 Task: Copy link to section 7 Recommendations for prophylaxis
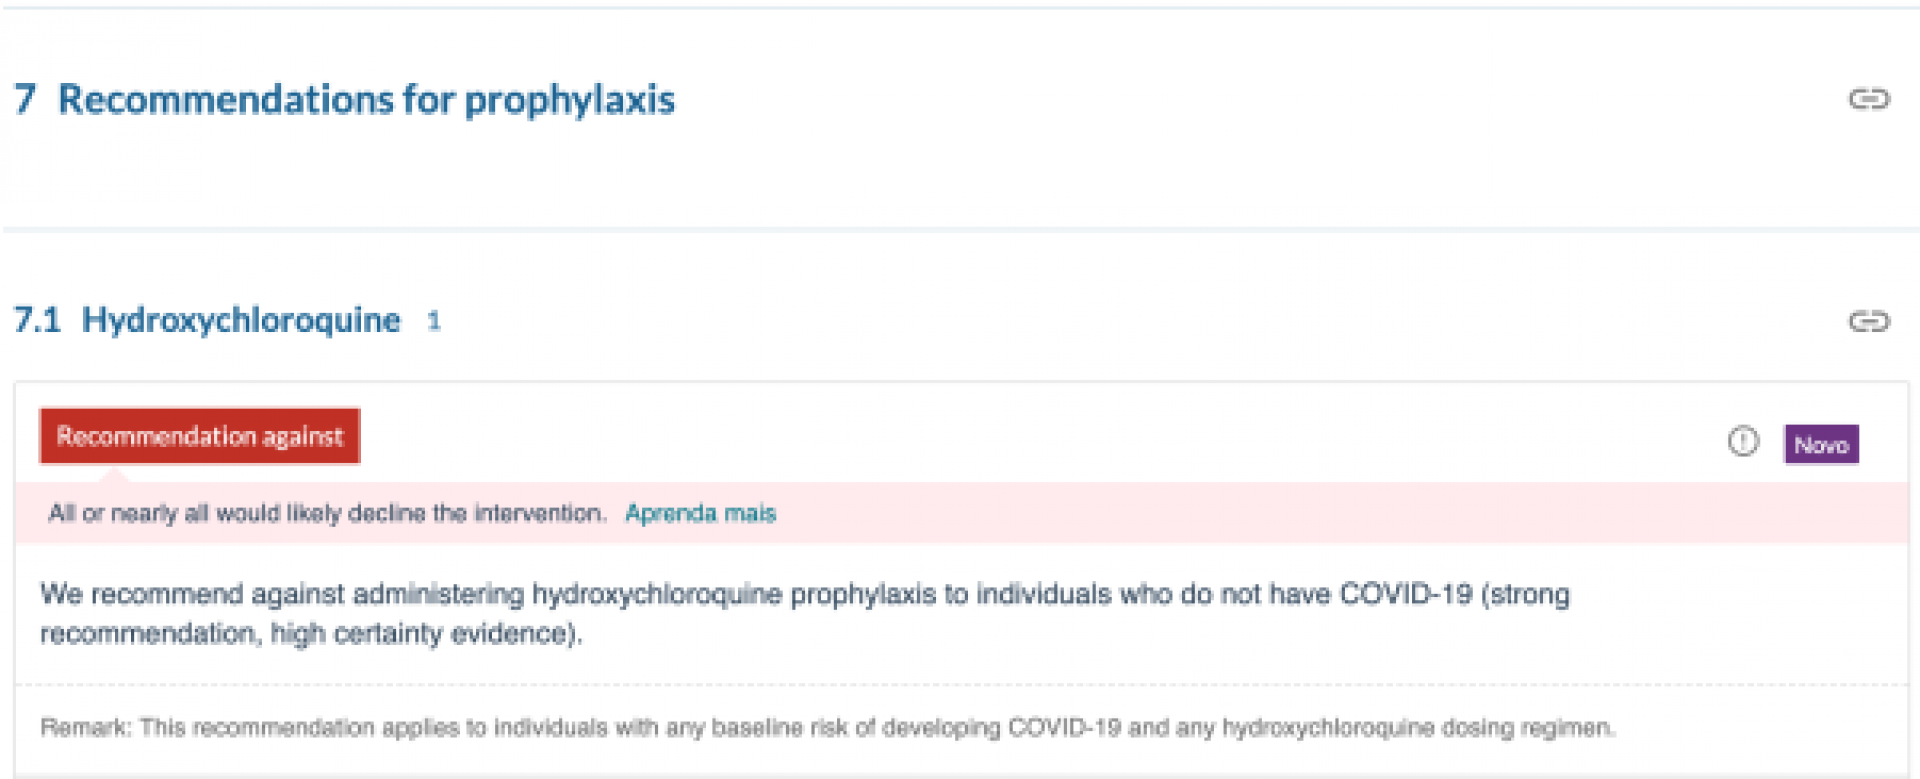pos(1868,99)
